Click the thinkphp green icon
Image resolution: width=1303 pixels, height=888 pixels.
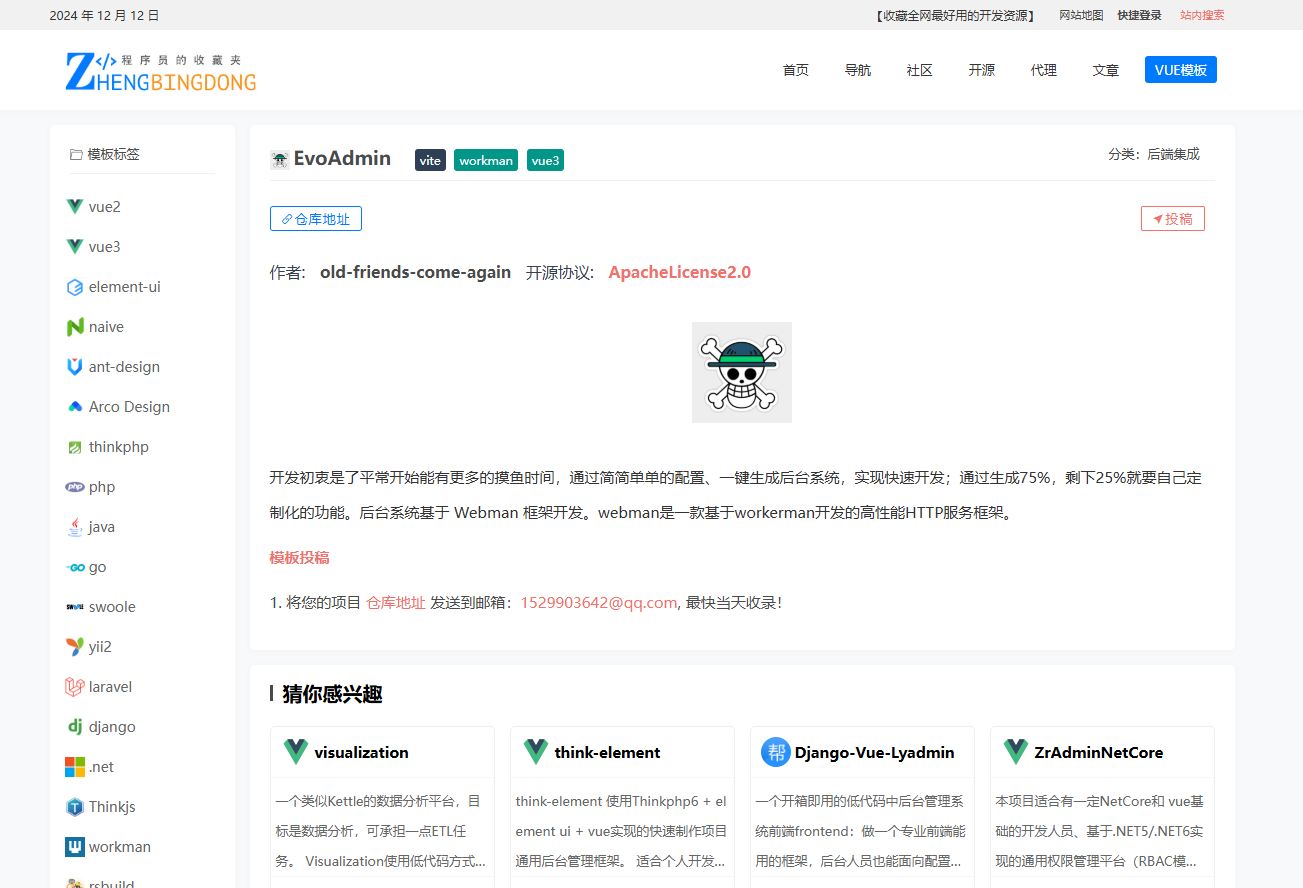tap(75, 447)
